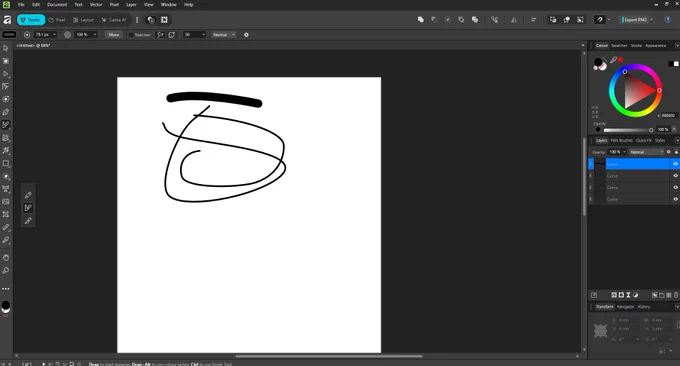The image size is (680, 366).
Task: Open the alignment options icon
Action: [x=533, y=20]
